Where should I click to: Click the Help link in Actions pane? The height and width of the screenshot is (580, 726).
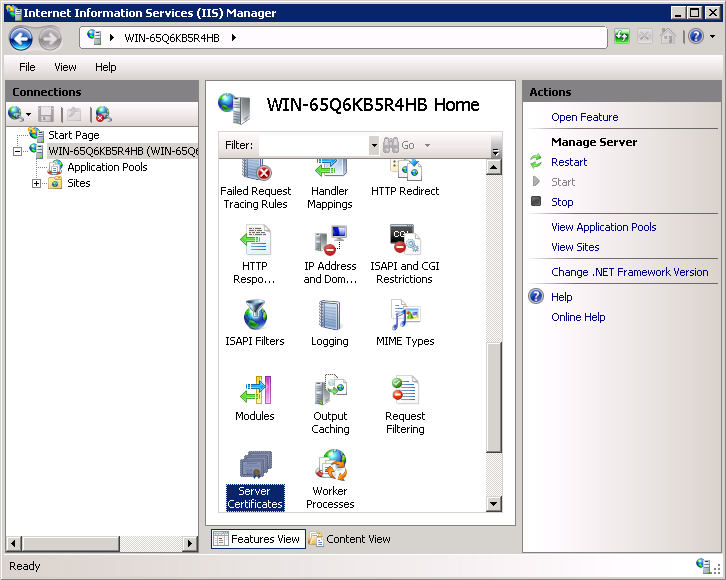[x=562, y=297]
